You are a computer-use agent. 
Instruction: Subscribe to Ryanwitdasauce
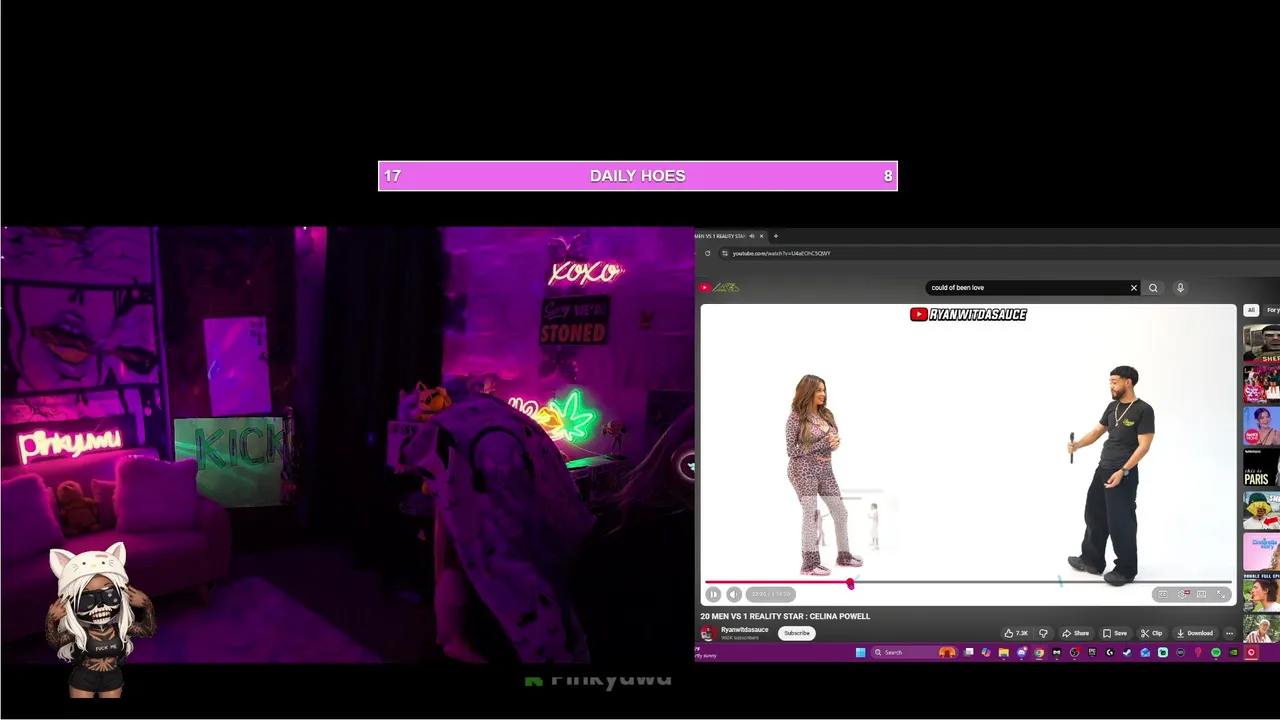coord(797,633)
